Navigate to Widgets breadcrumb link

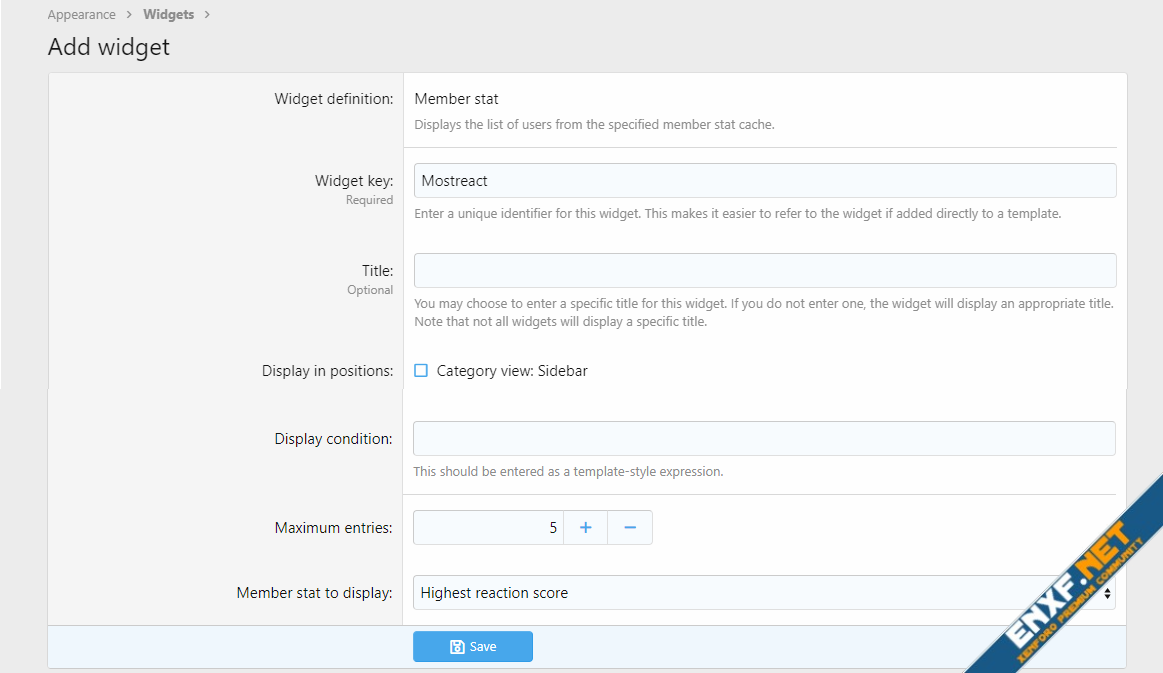[168, 15]
